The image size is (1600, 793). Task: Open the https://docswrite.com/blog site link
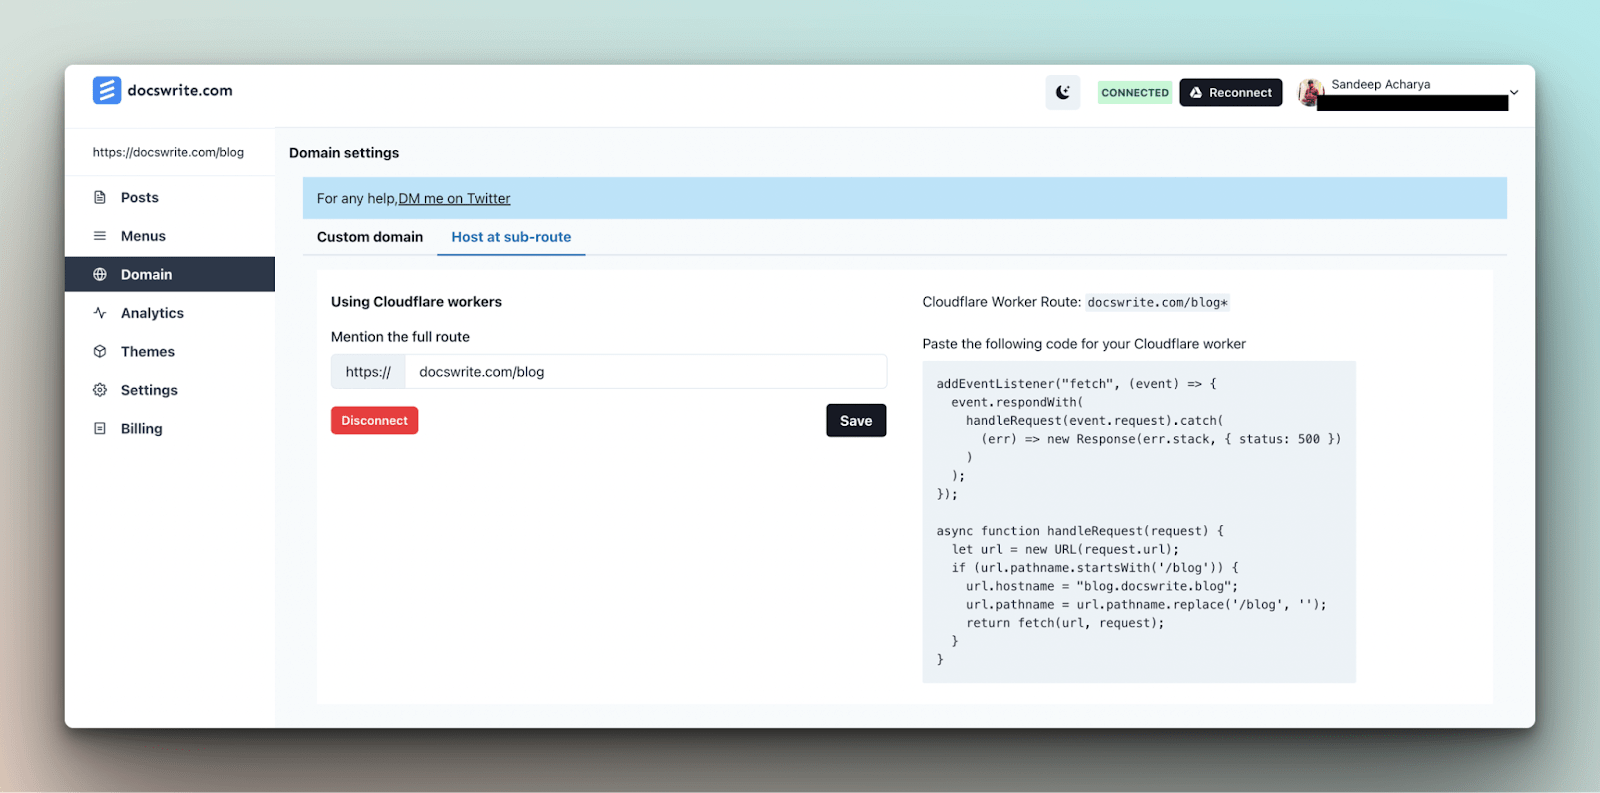[x=168, y=152]
